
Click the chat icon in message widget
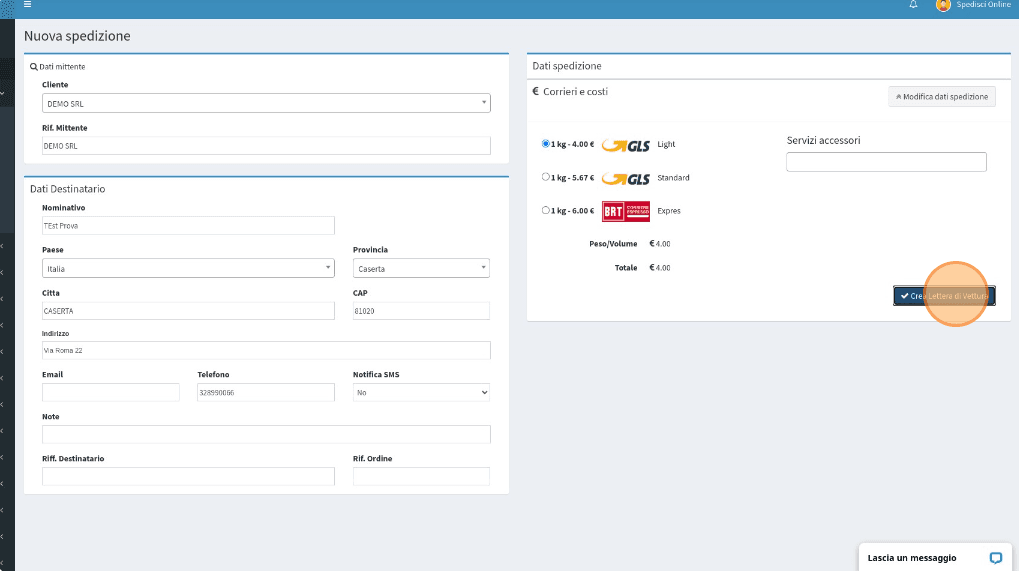(995, 557)
